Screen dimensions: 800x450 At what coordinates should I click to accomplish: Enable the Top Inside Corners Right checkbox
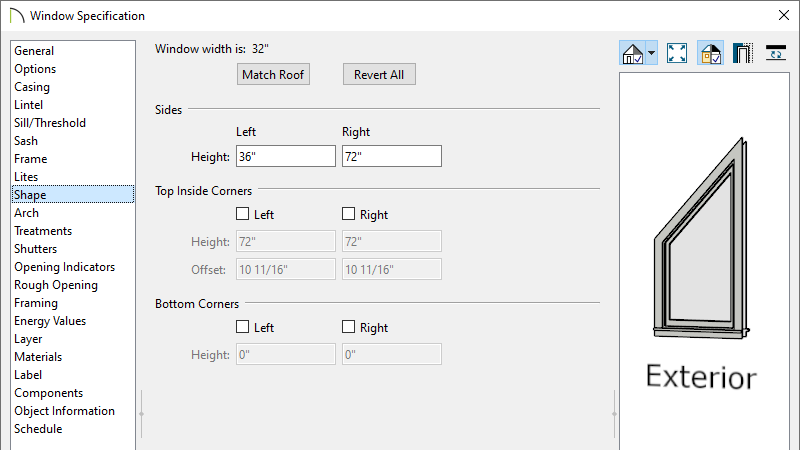[x=348, y=214]
